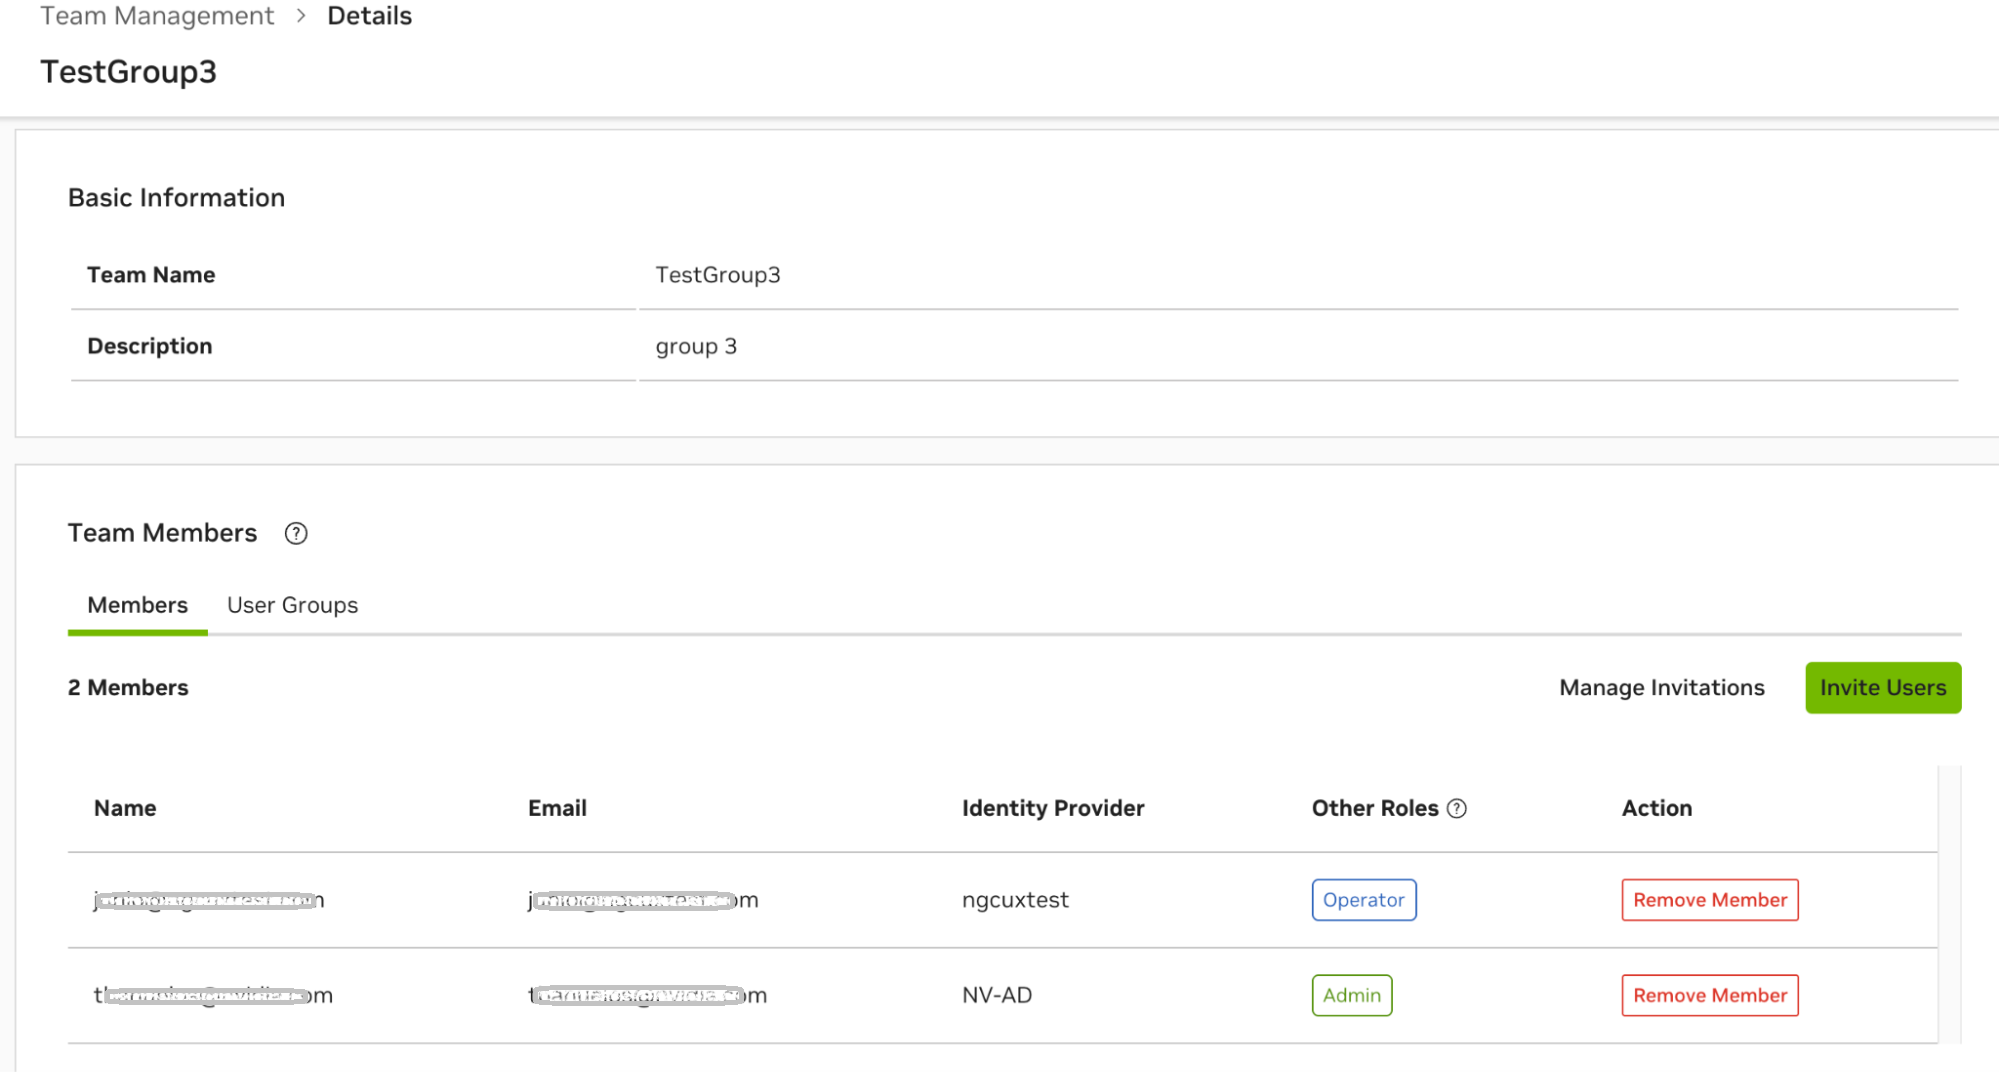Viewport: 1999px width, 1072px height.
Task: Click the Team Name value TestGroup3
Action: (718, 274)
